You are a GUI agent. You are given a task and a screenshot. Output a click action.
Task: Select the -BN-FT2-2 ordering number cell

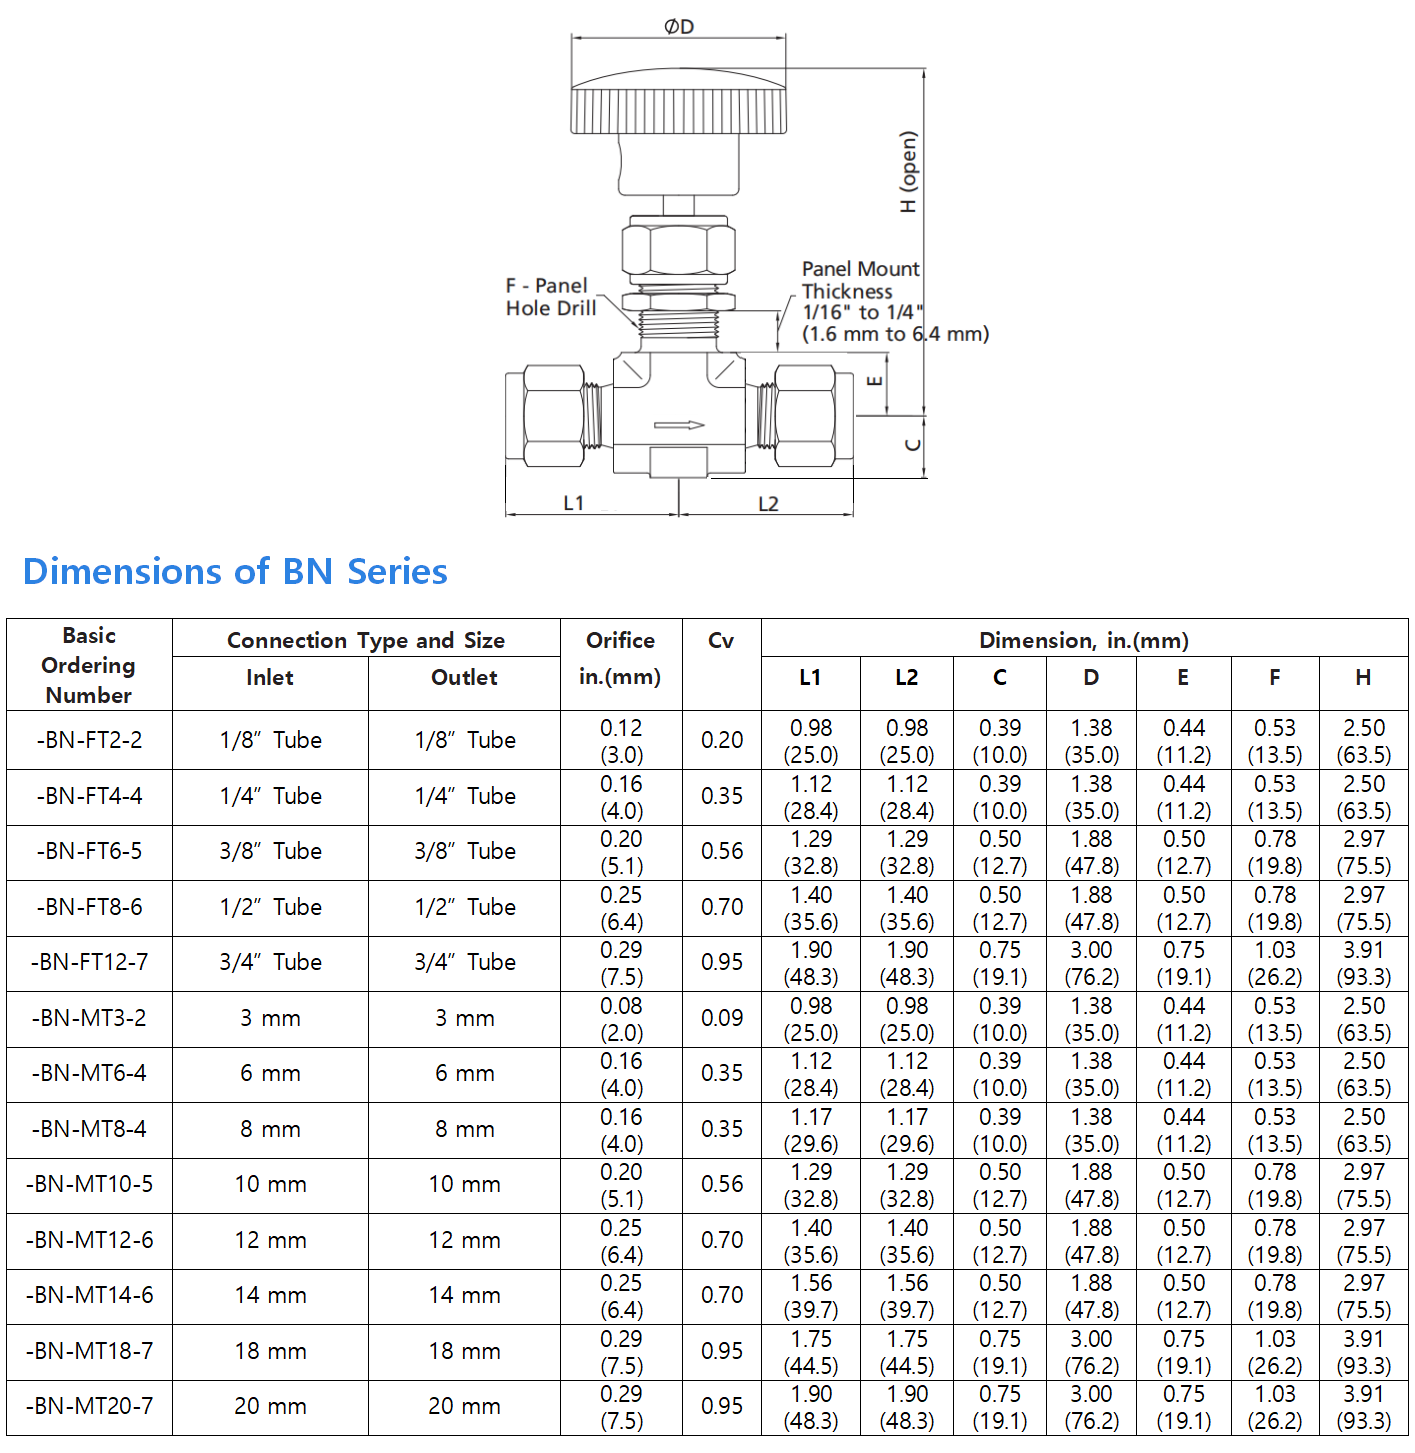pyautogui.click(x=89, y=740)
